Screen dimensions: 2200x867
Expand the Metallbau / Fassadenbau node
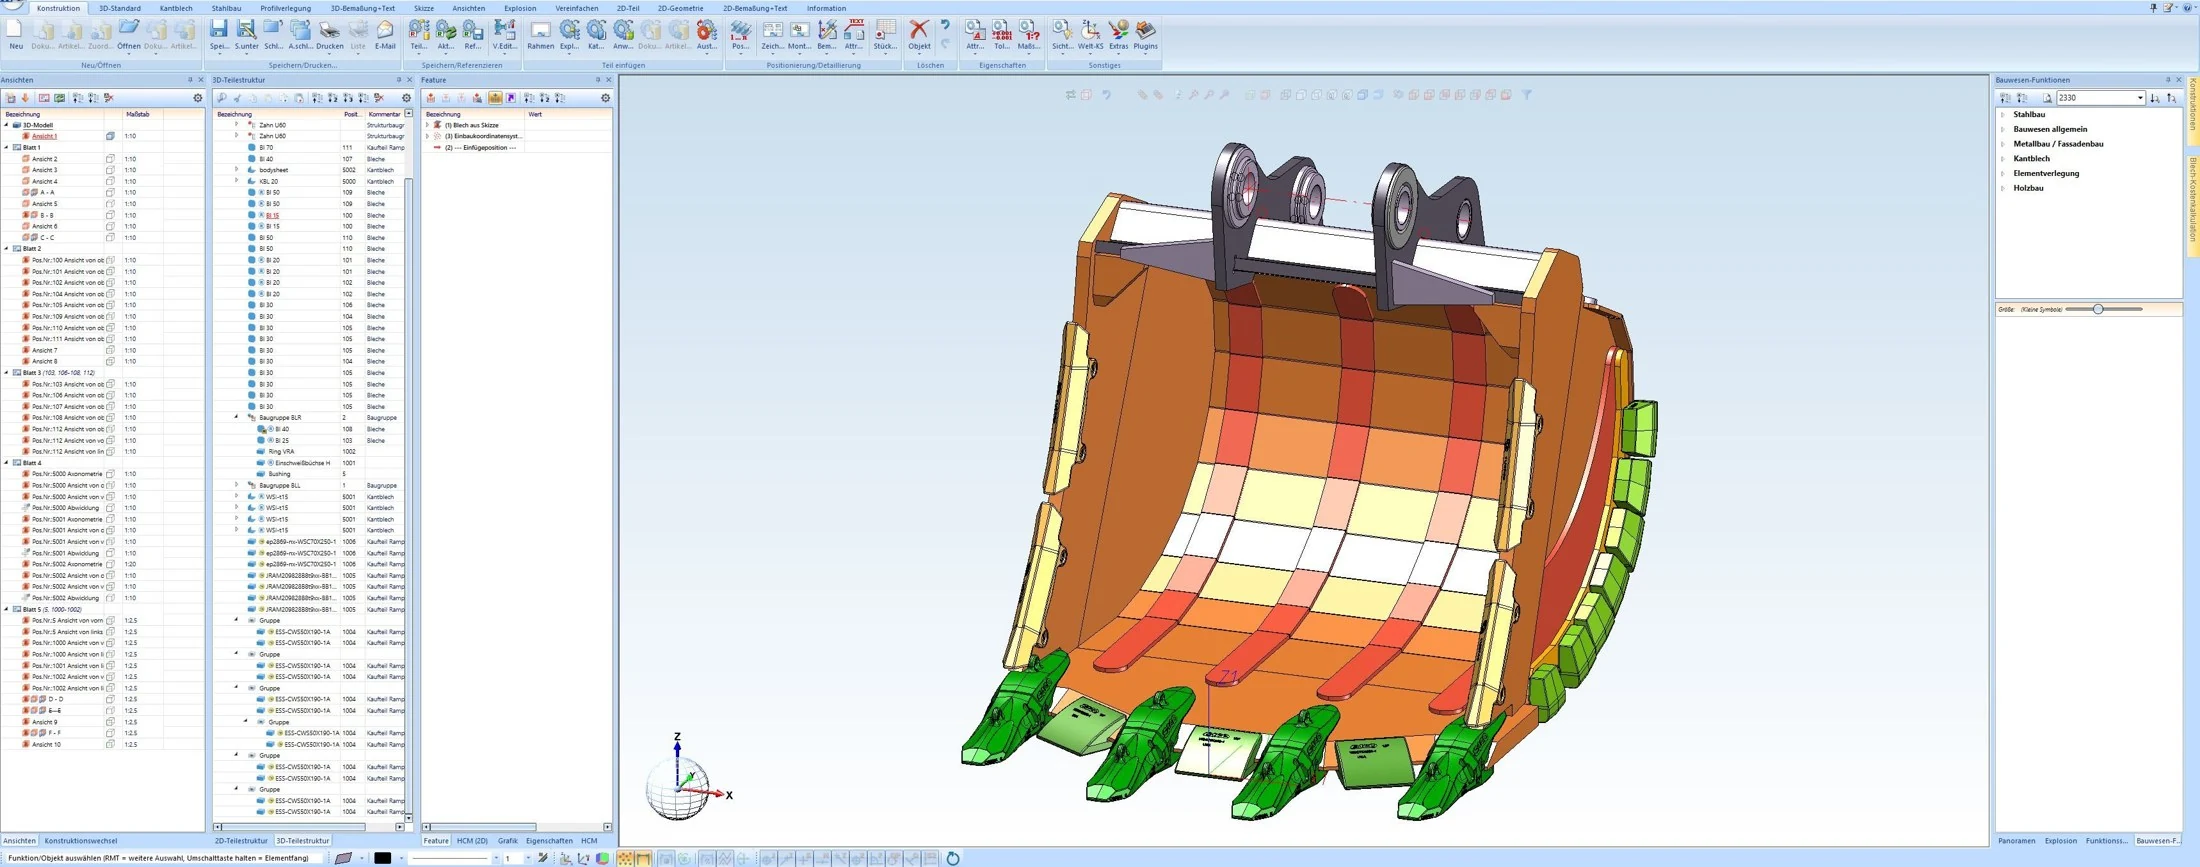point(2003,144)
